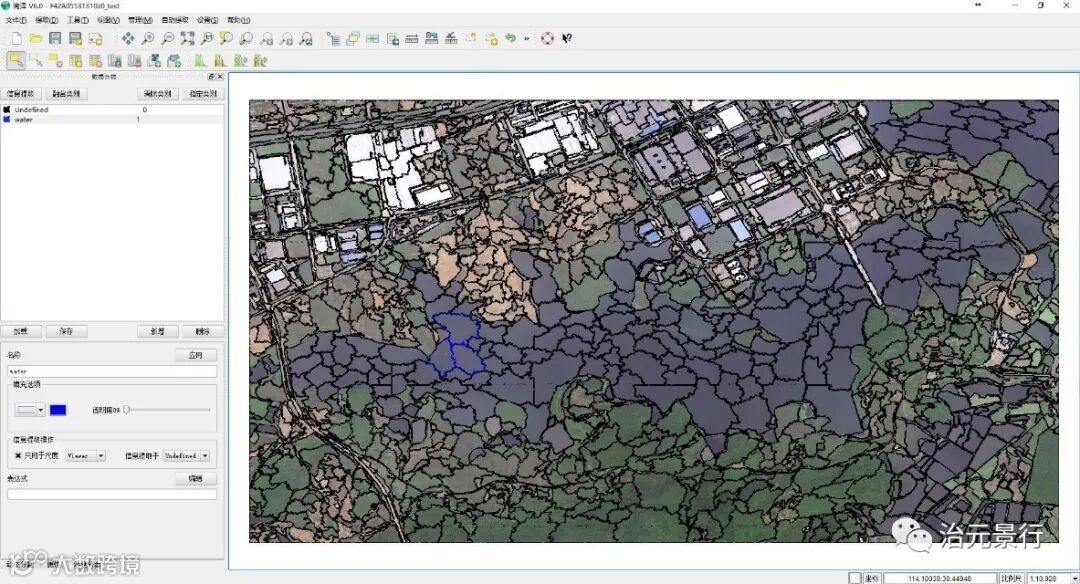Open the 管理(M) menu

click(x=140, y=20)
